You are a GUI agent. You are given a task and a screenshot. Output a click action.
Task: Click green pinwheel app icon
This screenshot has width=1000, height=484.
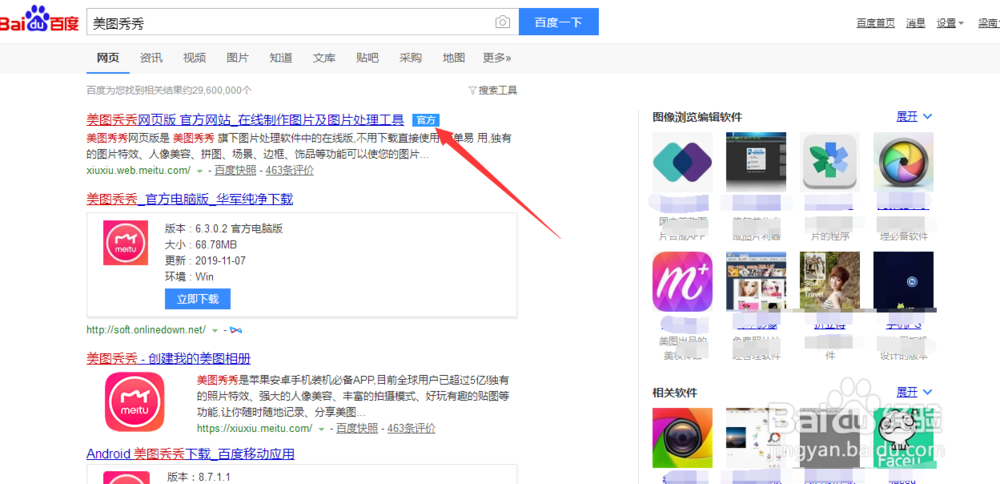click(830, 162)
